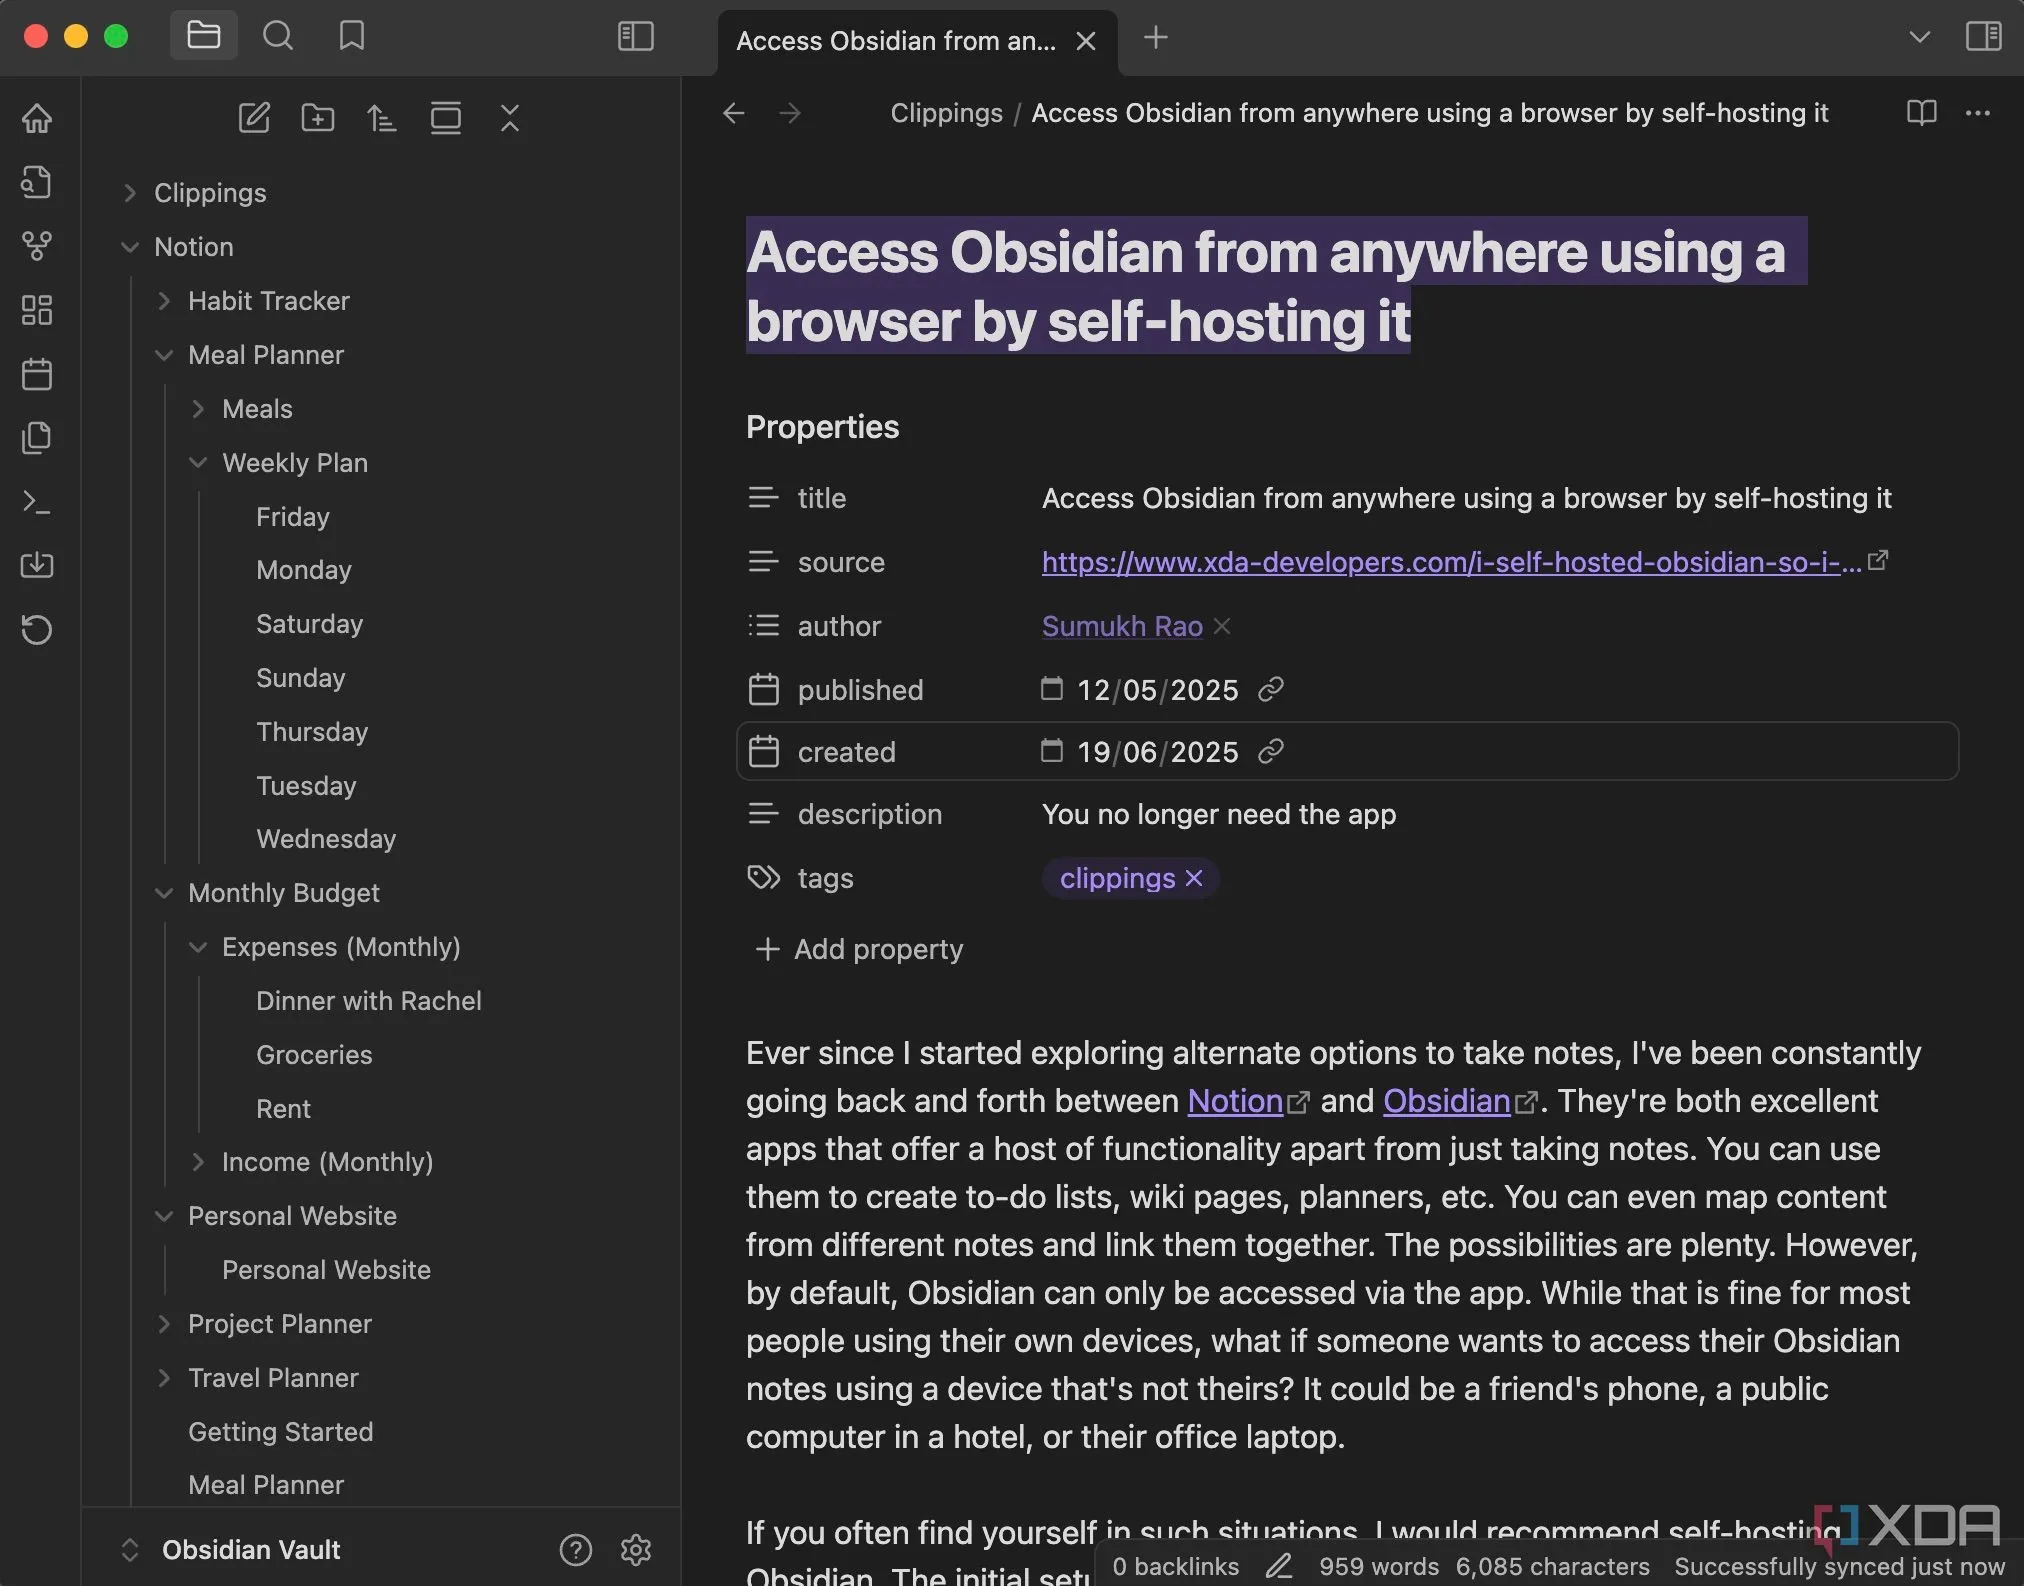Open the Obsidian Vault switcher

pyautogui.click(x=250, y=1550)
